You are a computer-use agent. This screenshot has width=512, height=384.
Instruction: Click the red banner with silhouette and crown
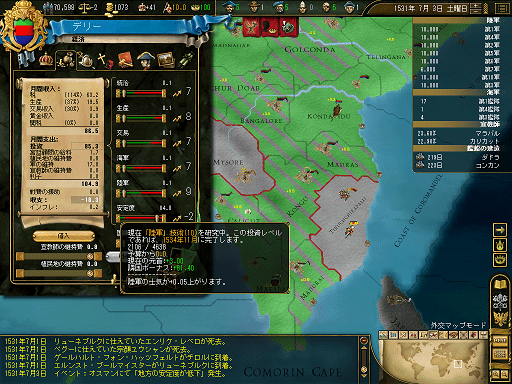270,27
